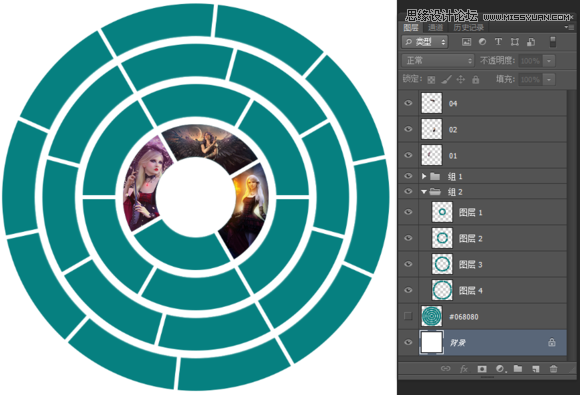The image size is (580, 395).
Task: Hide 图层 2
Action: 408,238
